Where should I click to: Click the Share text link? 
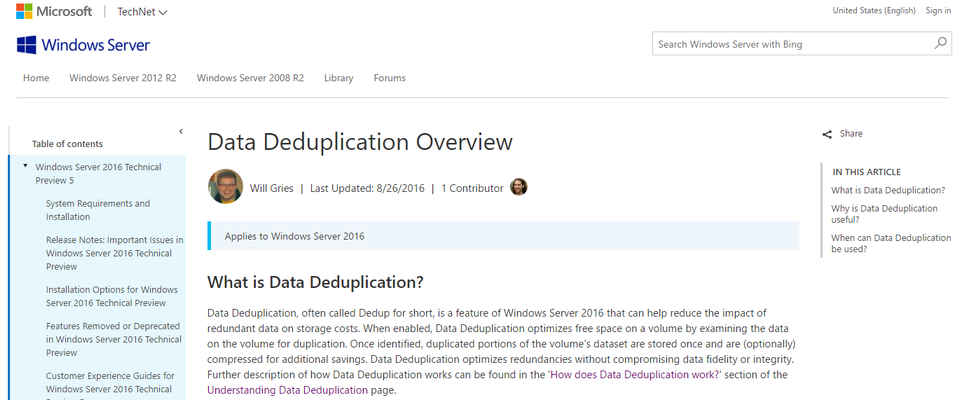point(851,134)
